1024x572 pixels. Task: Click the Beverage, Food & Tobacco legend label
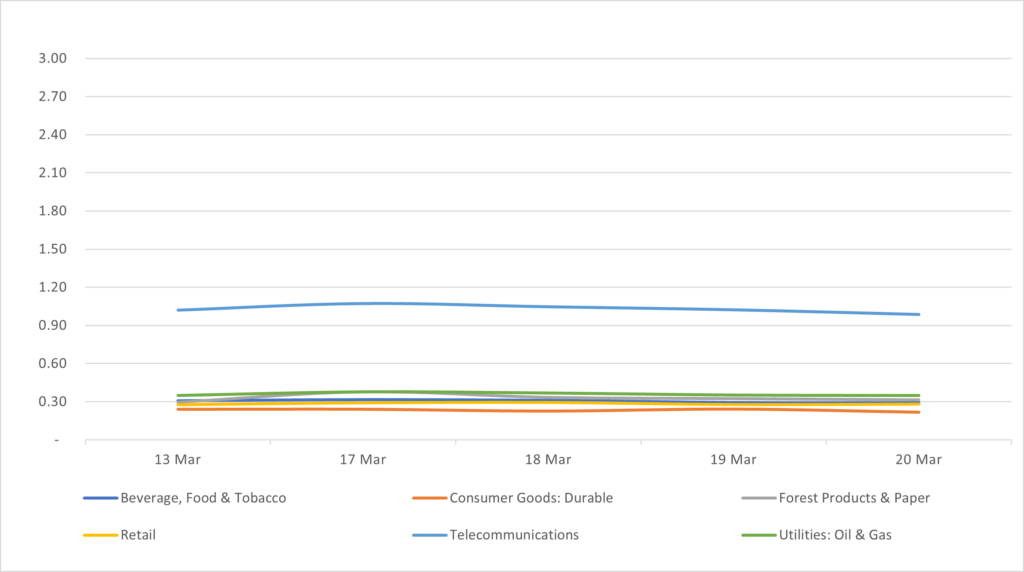click(203, 498)
